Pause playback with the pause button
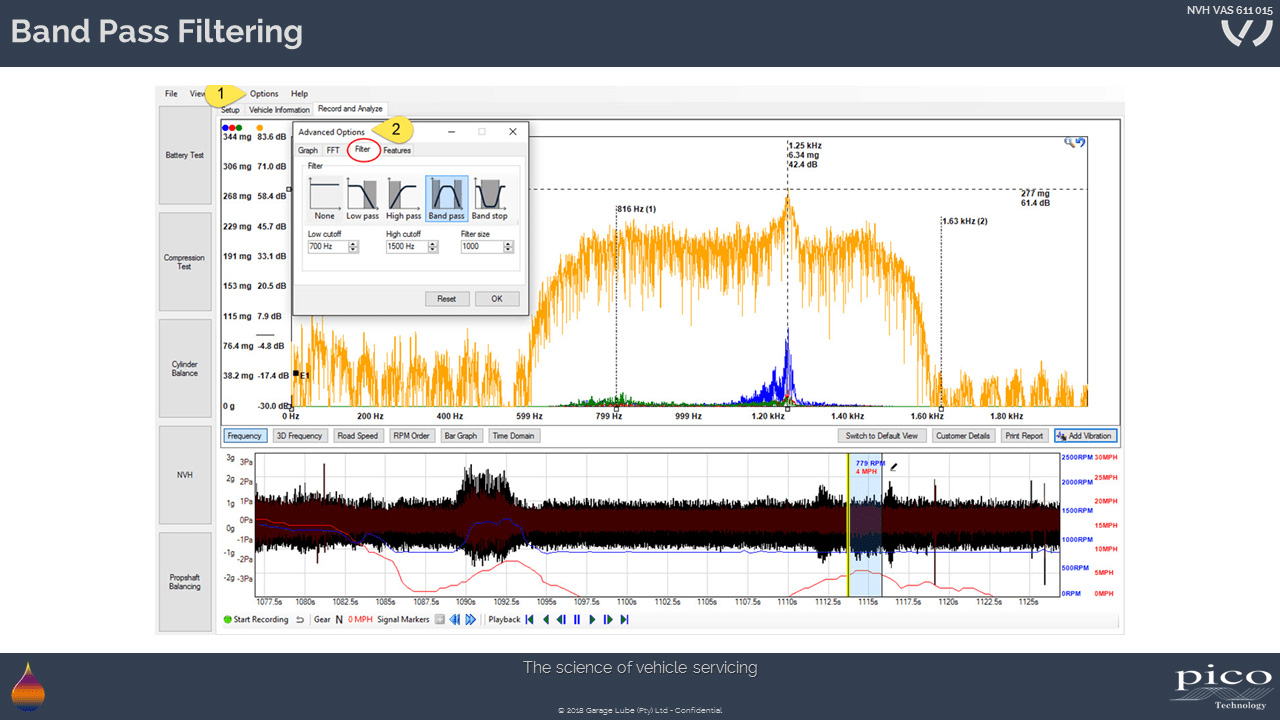Viewport: 1280px width, 720px height. tap(577, 620)
